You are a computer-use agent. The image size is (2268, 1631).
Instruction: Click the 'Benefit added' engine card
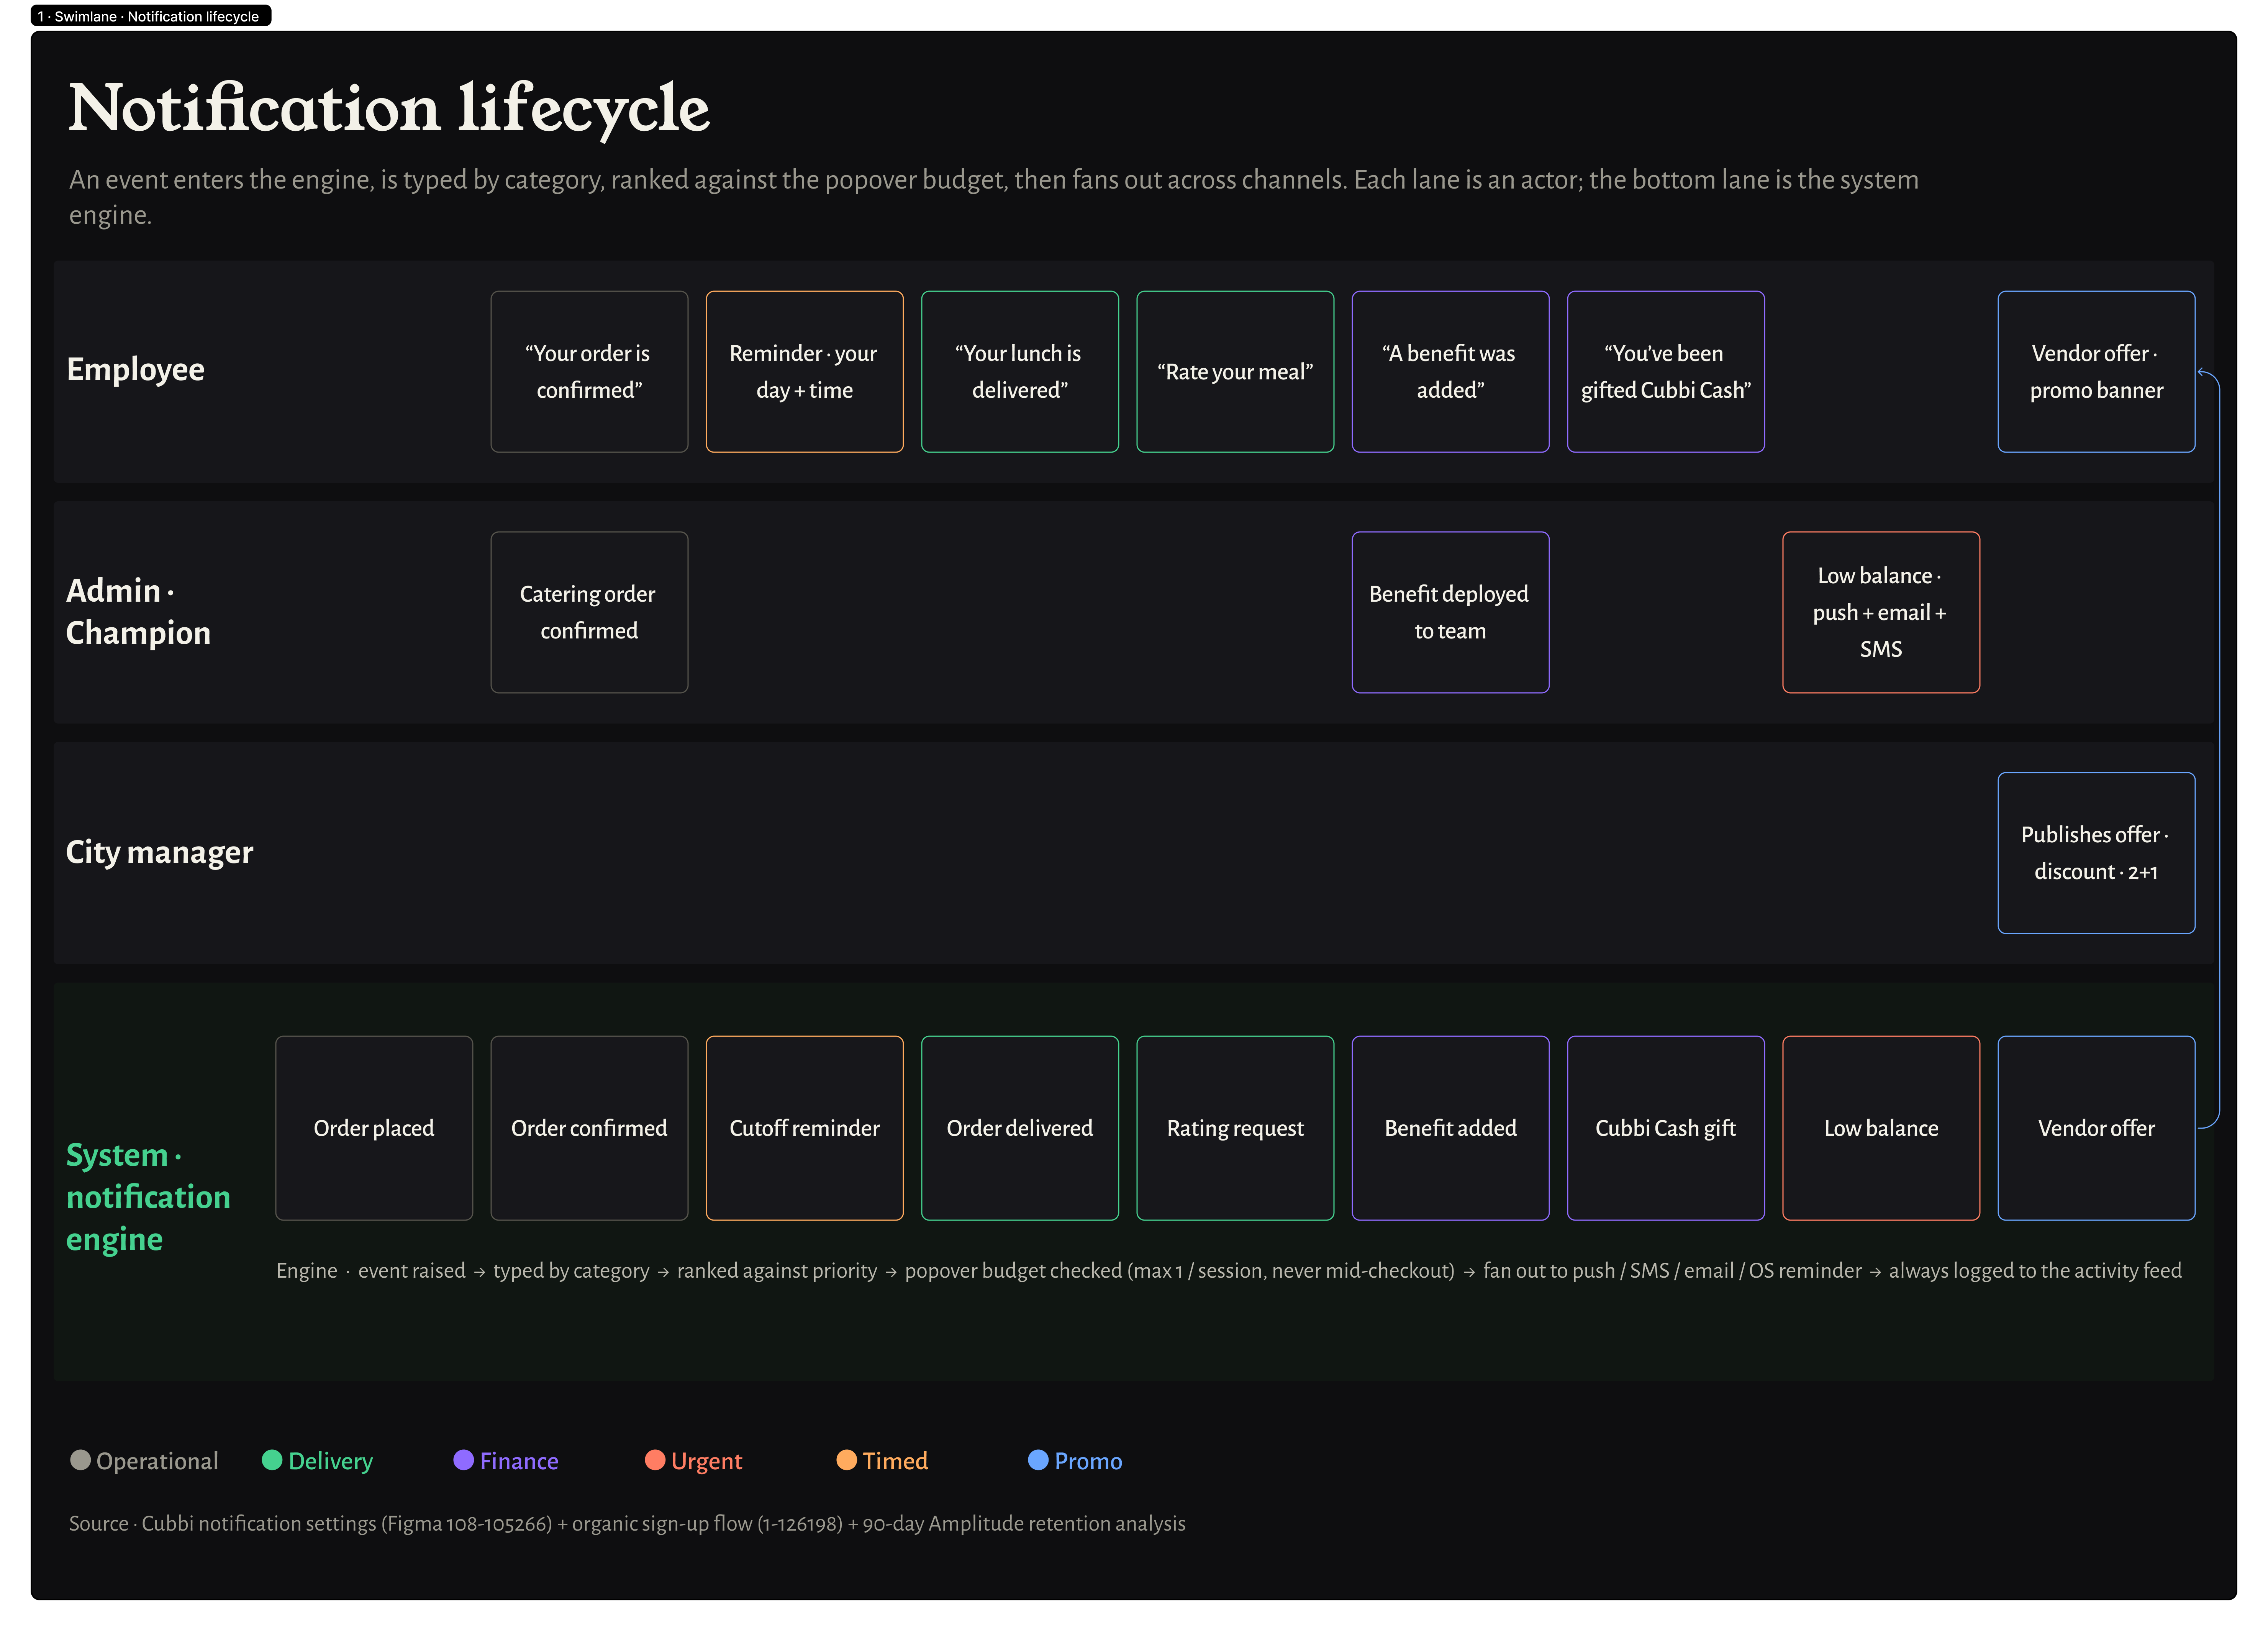(x=1450, y=1128)
